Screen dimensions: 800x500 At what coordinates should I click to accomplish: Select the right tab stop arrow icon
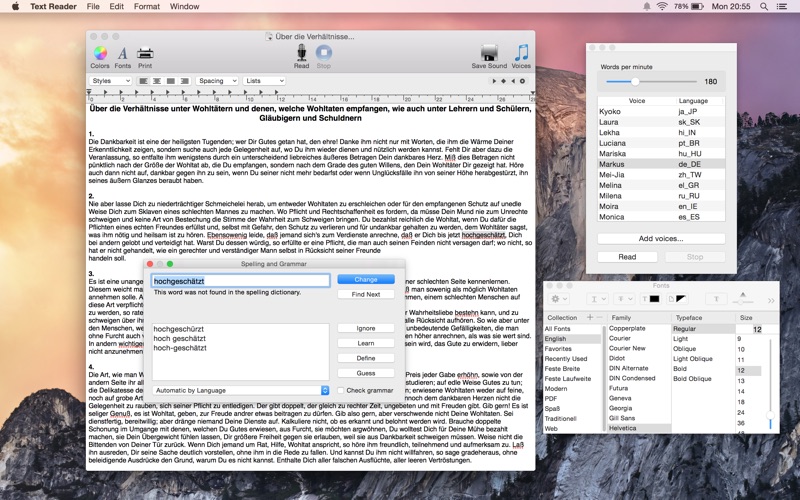[x=513, y=81]
